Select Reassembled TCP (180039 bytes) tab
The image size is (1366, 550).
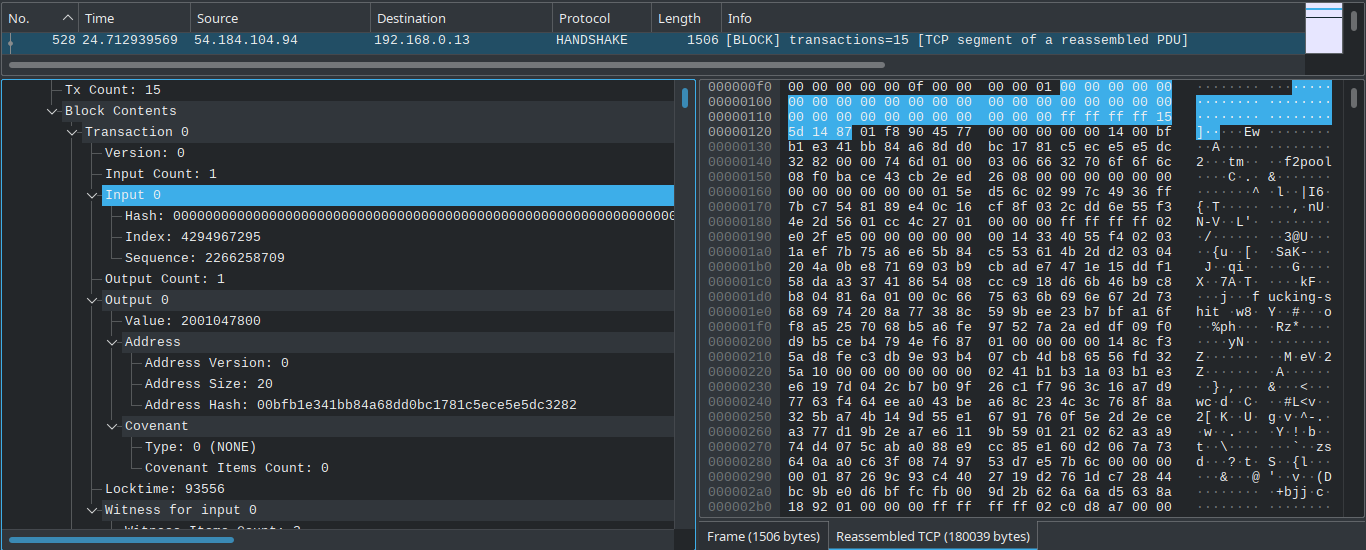(x=933, y=537)
